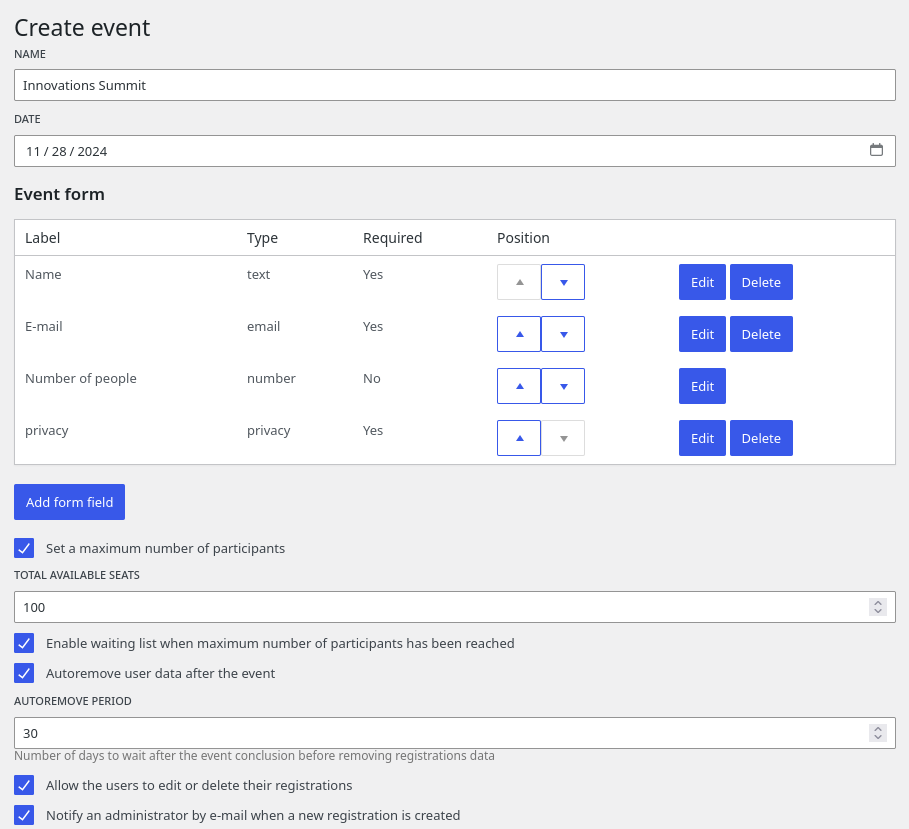Screen dimensions: 909x829
Task: Delete the E-mail form field
Action: [x=761, y=334]
